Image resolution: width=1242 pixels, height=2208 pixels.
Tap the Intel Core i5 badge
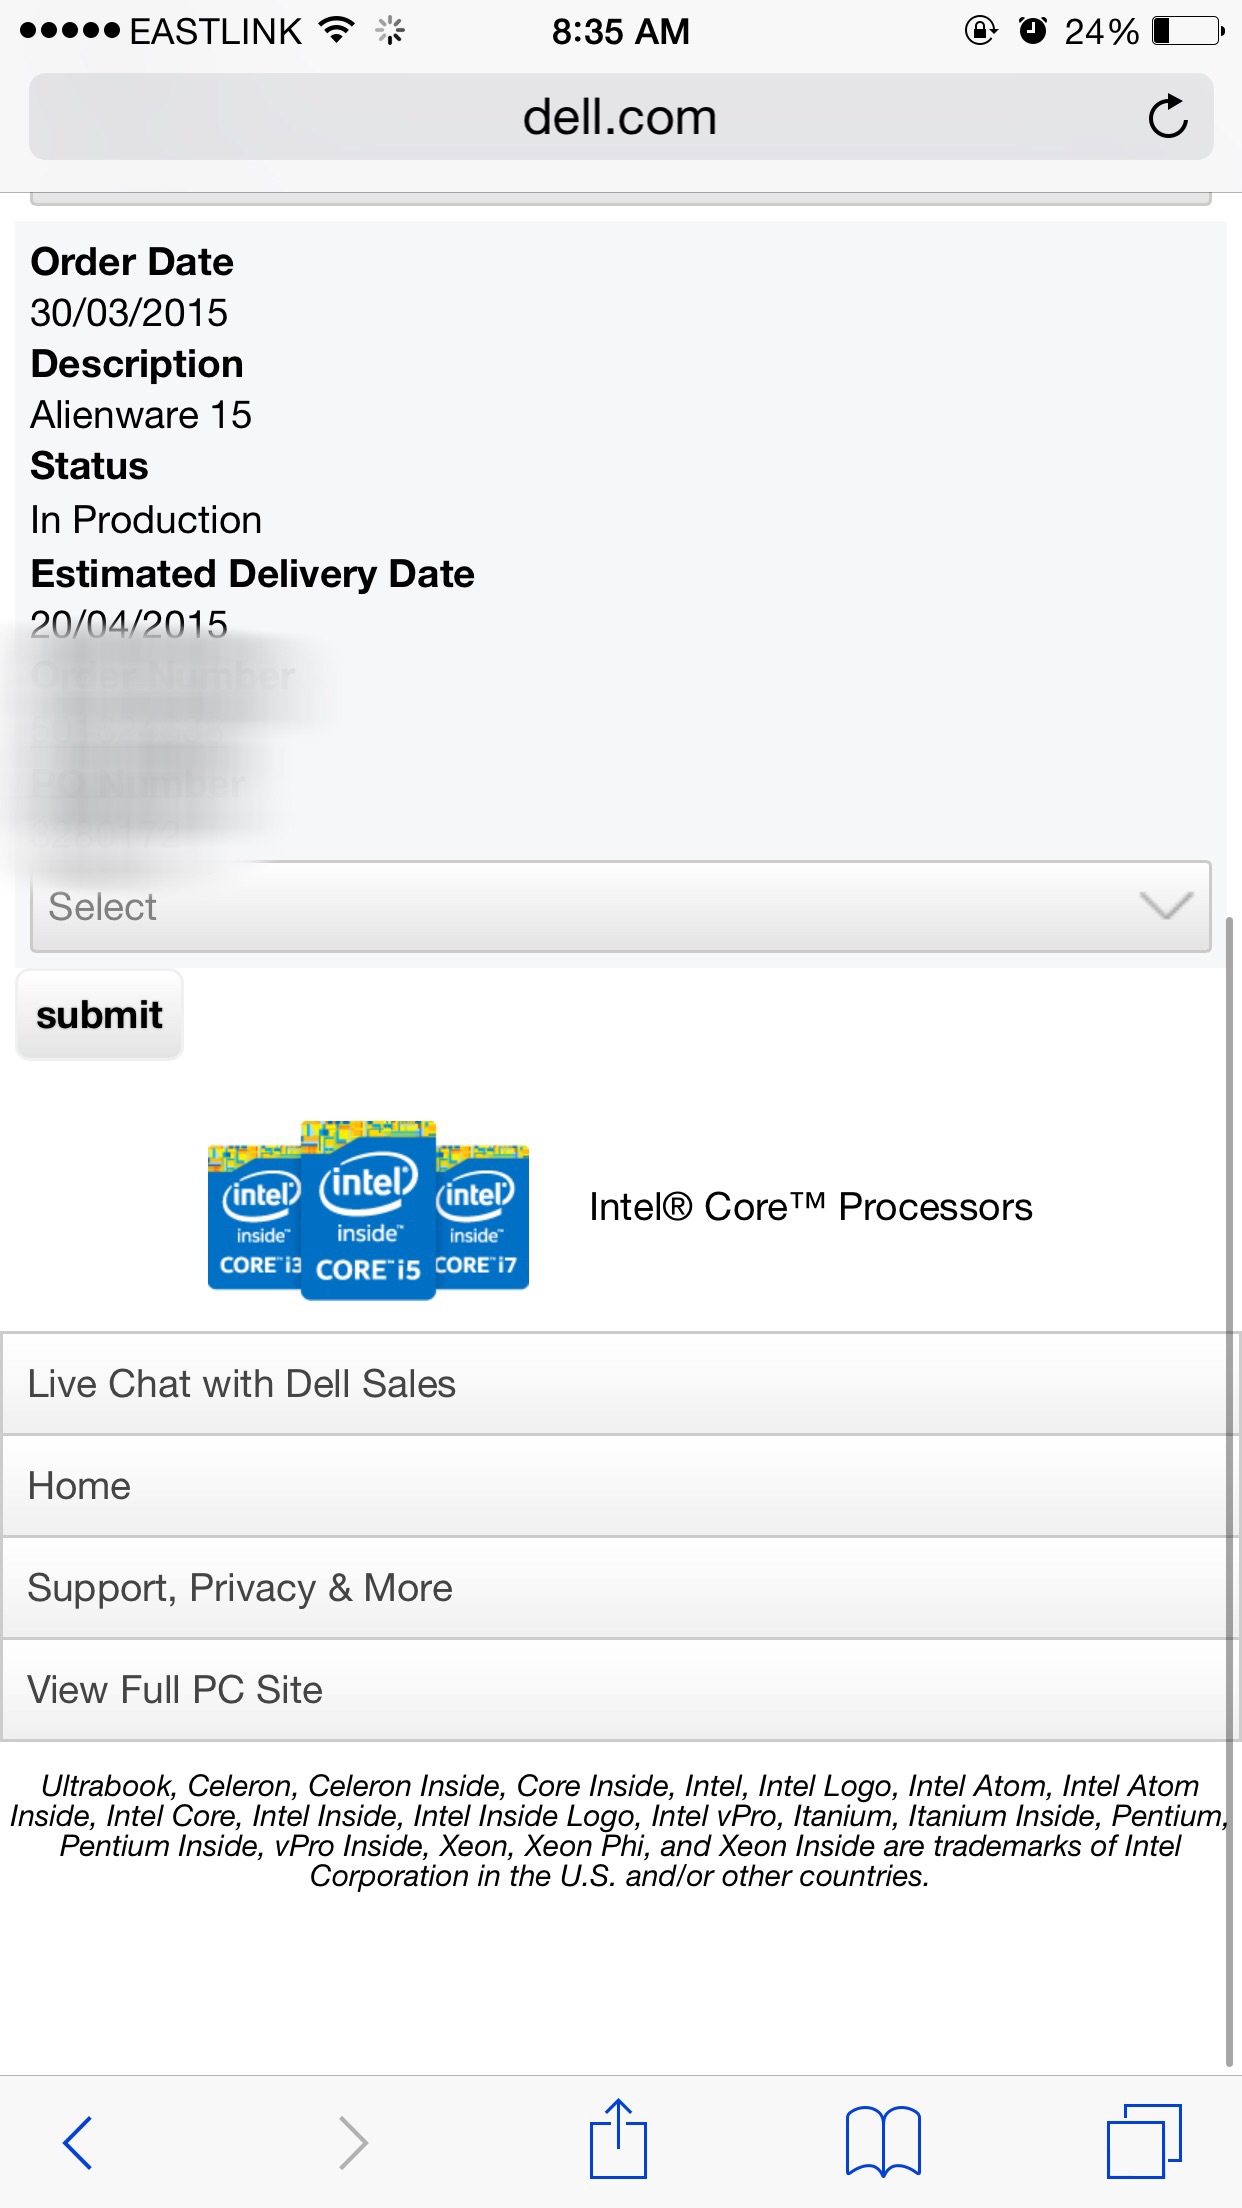click(x=368, y=1210)
